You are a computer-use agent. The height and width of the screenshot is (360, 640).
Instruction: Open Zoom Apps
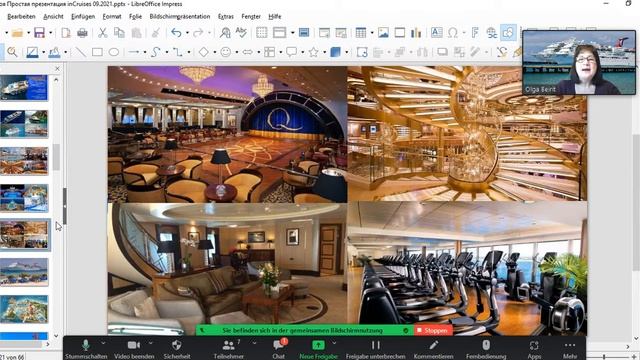[534, 349]
